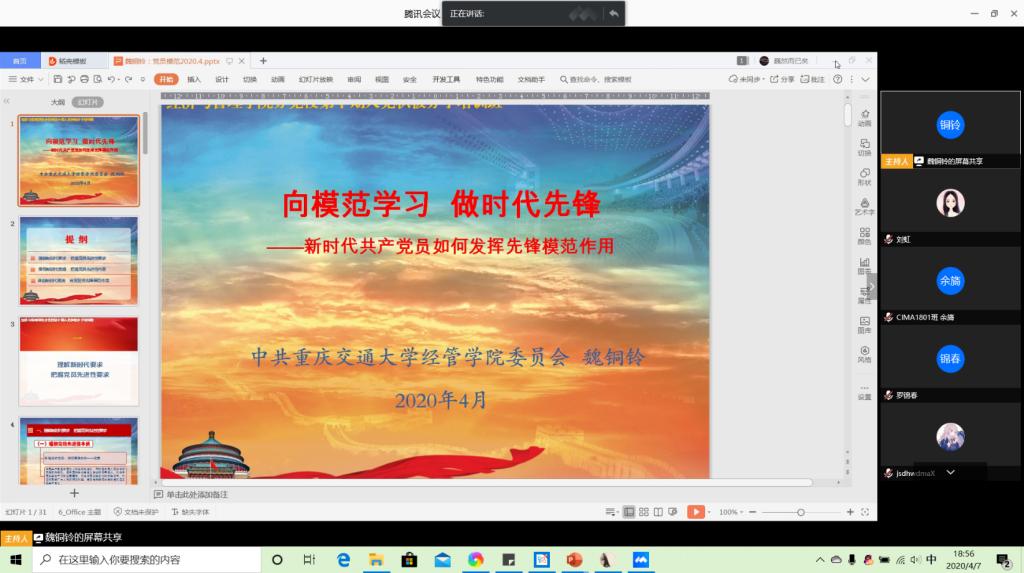Click the add new slide plus icon
Screen dimensions: 1024x573
74,493
